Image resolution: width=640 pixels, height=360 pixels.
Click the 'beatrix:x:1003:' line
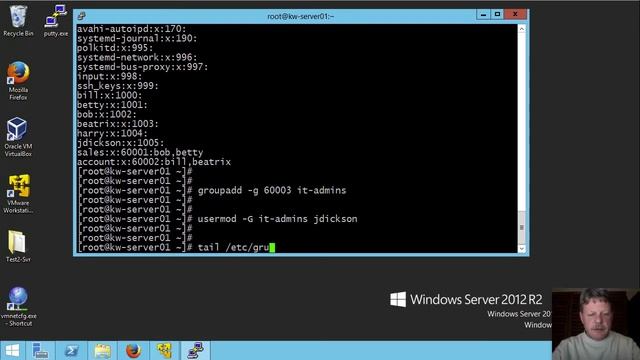(118, 124)
